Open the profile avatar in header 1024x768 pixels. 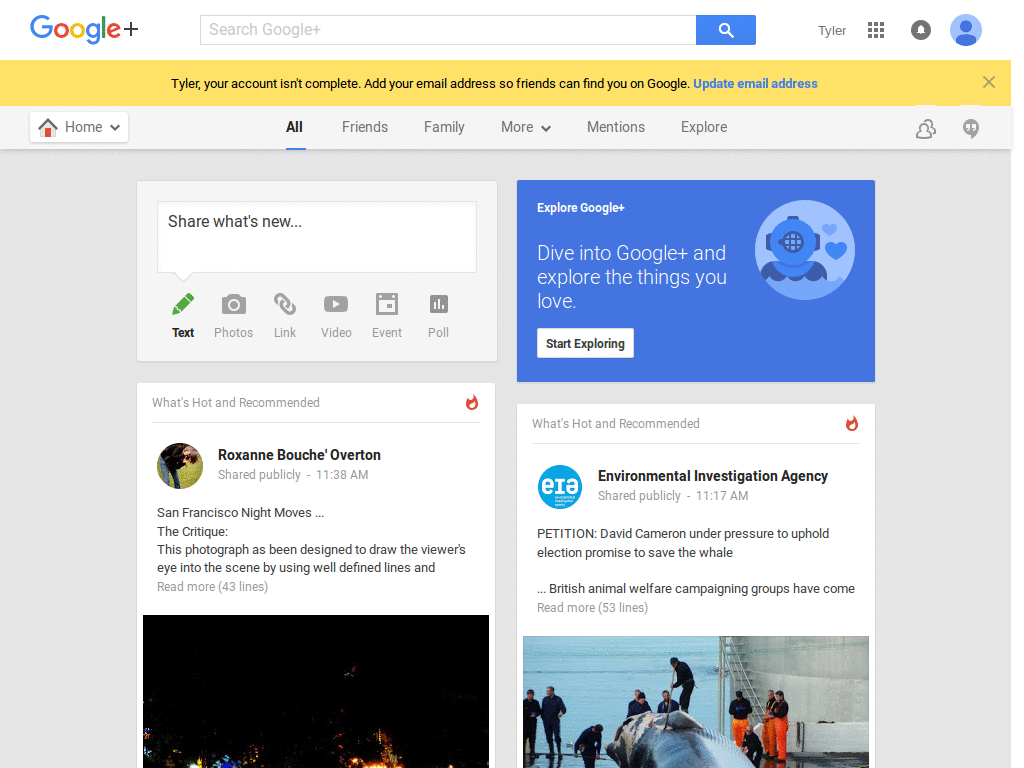[x=966, y=30]
